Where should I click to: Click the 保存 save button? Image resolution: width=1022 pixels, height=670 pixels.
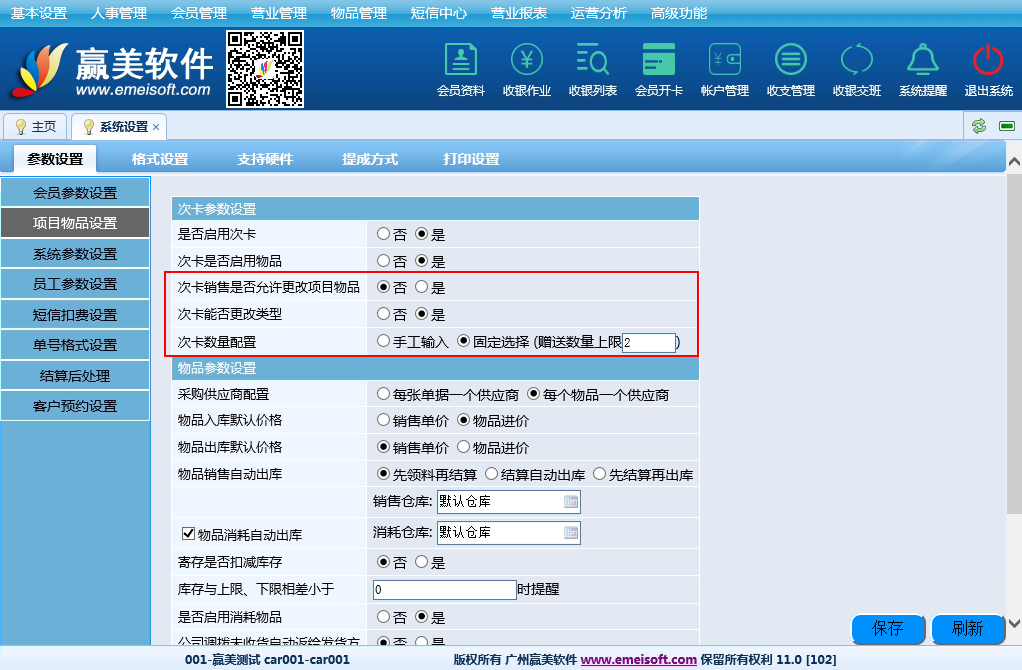coord(887,628)
